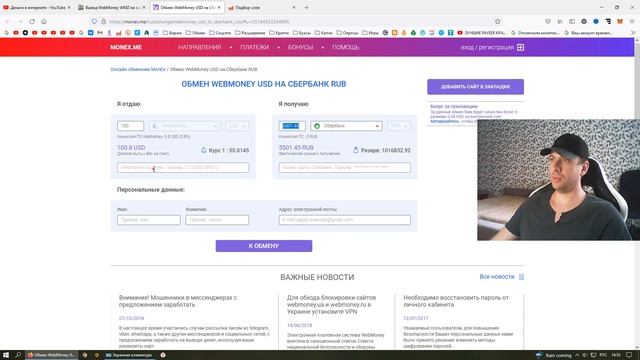The width and height of the screenshot is (640, 360).
Task: Open Онлайн обменник MonEx breadcrumb link
Action: (138, 69)
